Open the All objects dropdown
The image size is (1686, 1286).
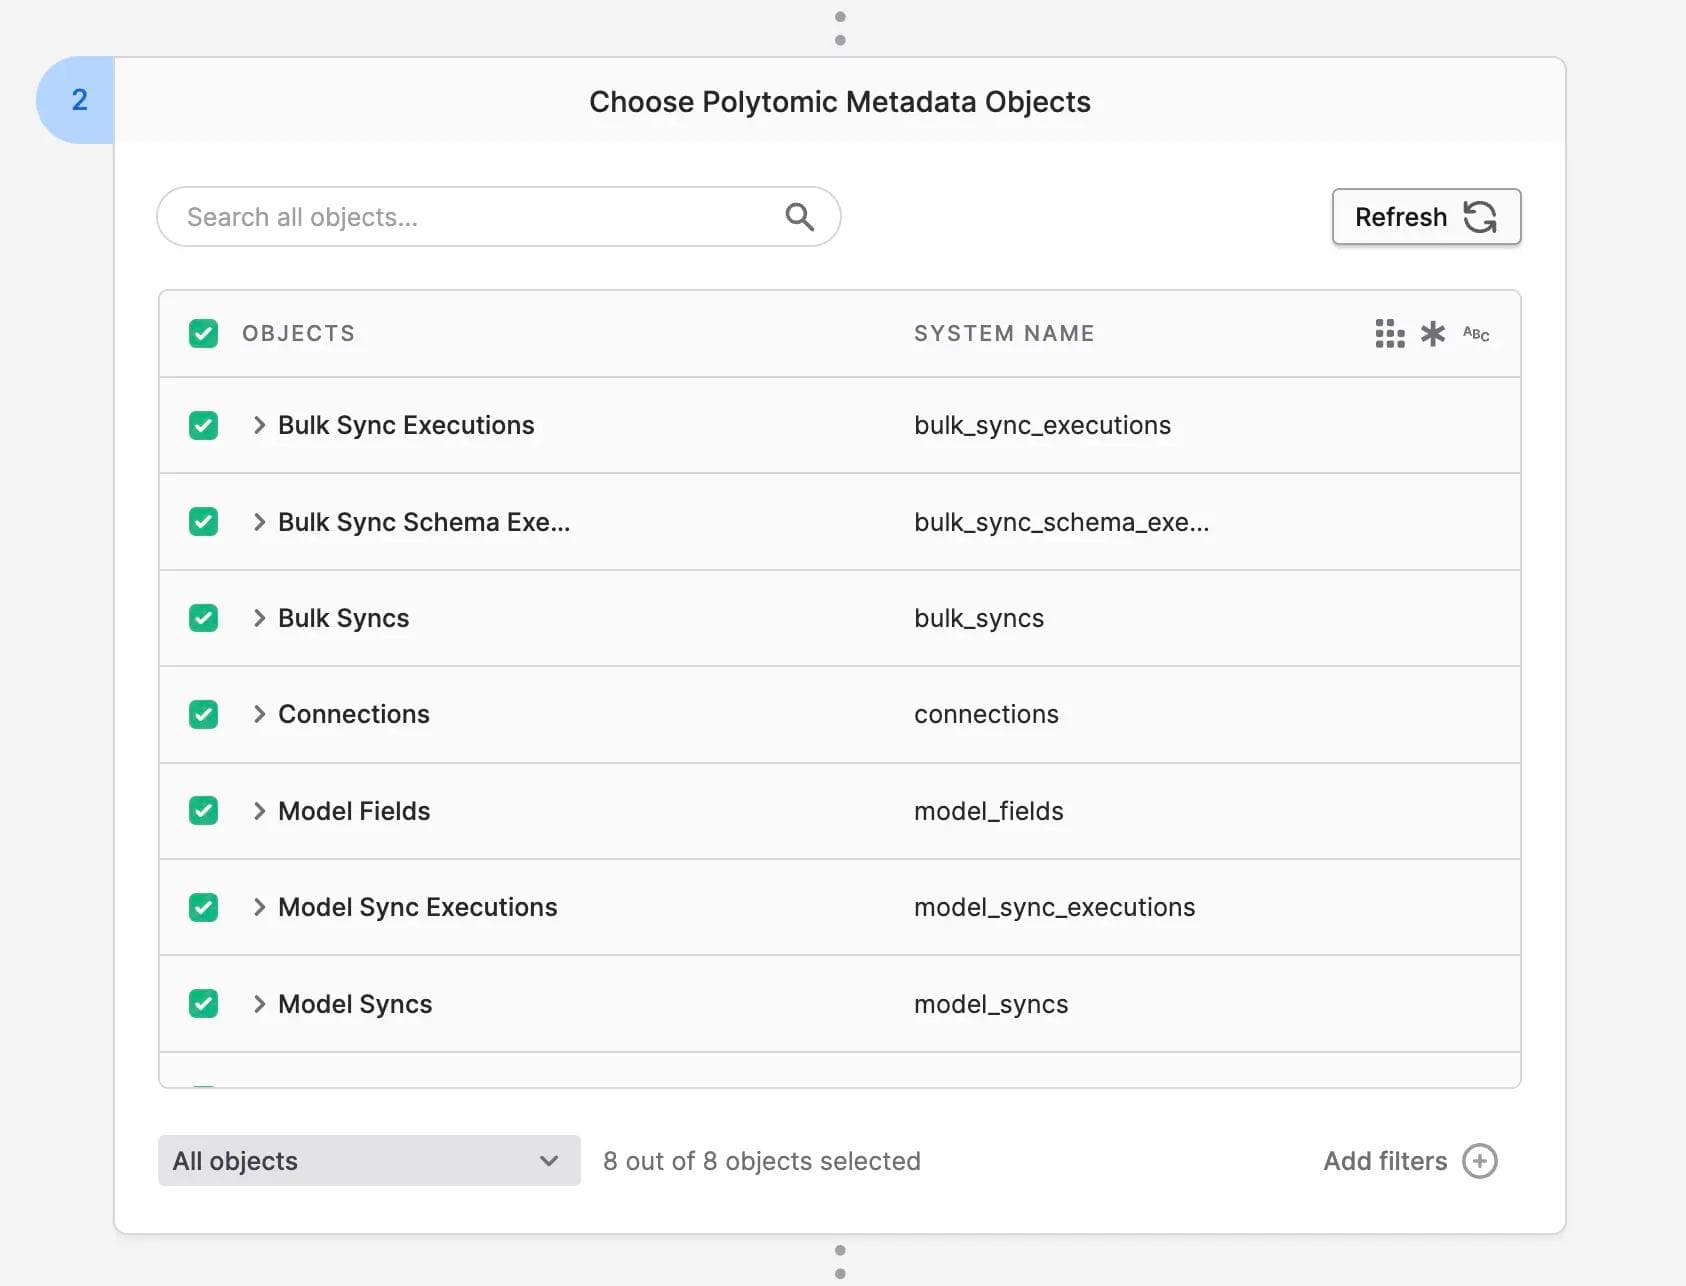[368, 1161]
